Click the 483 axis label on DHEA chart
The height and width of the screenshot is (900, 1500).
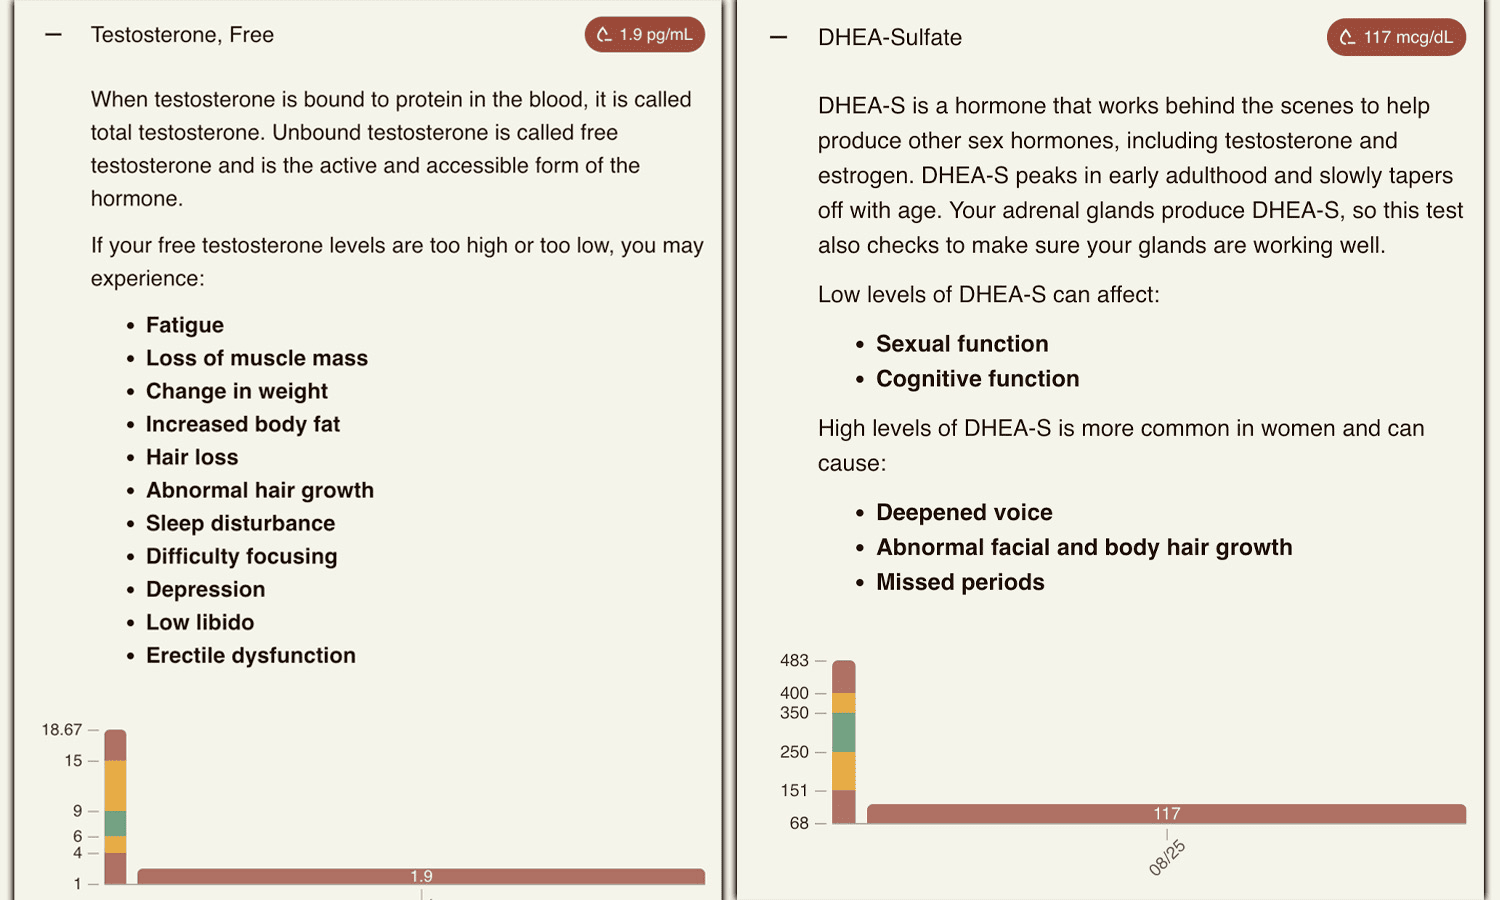click(x=794, y=661)
